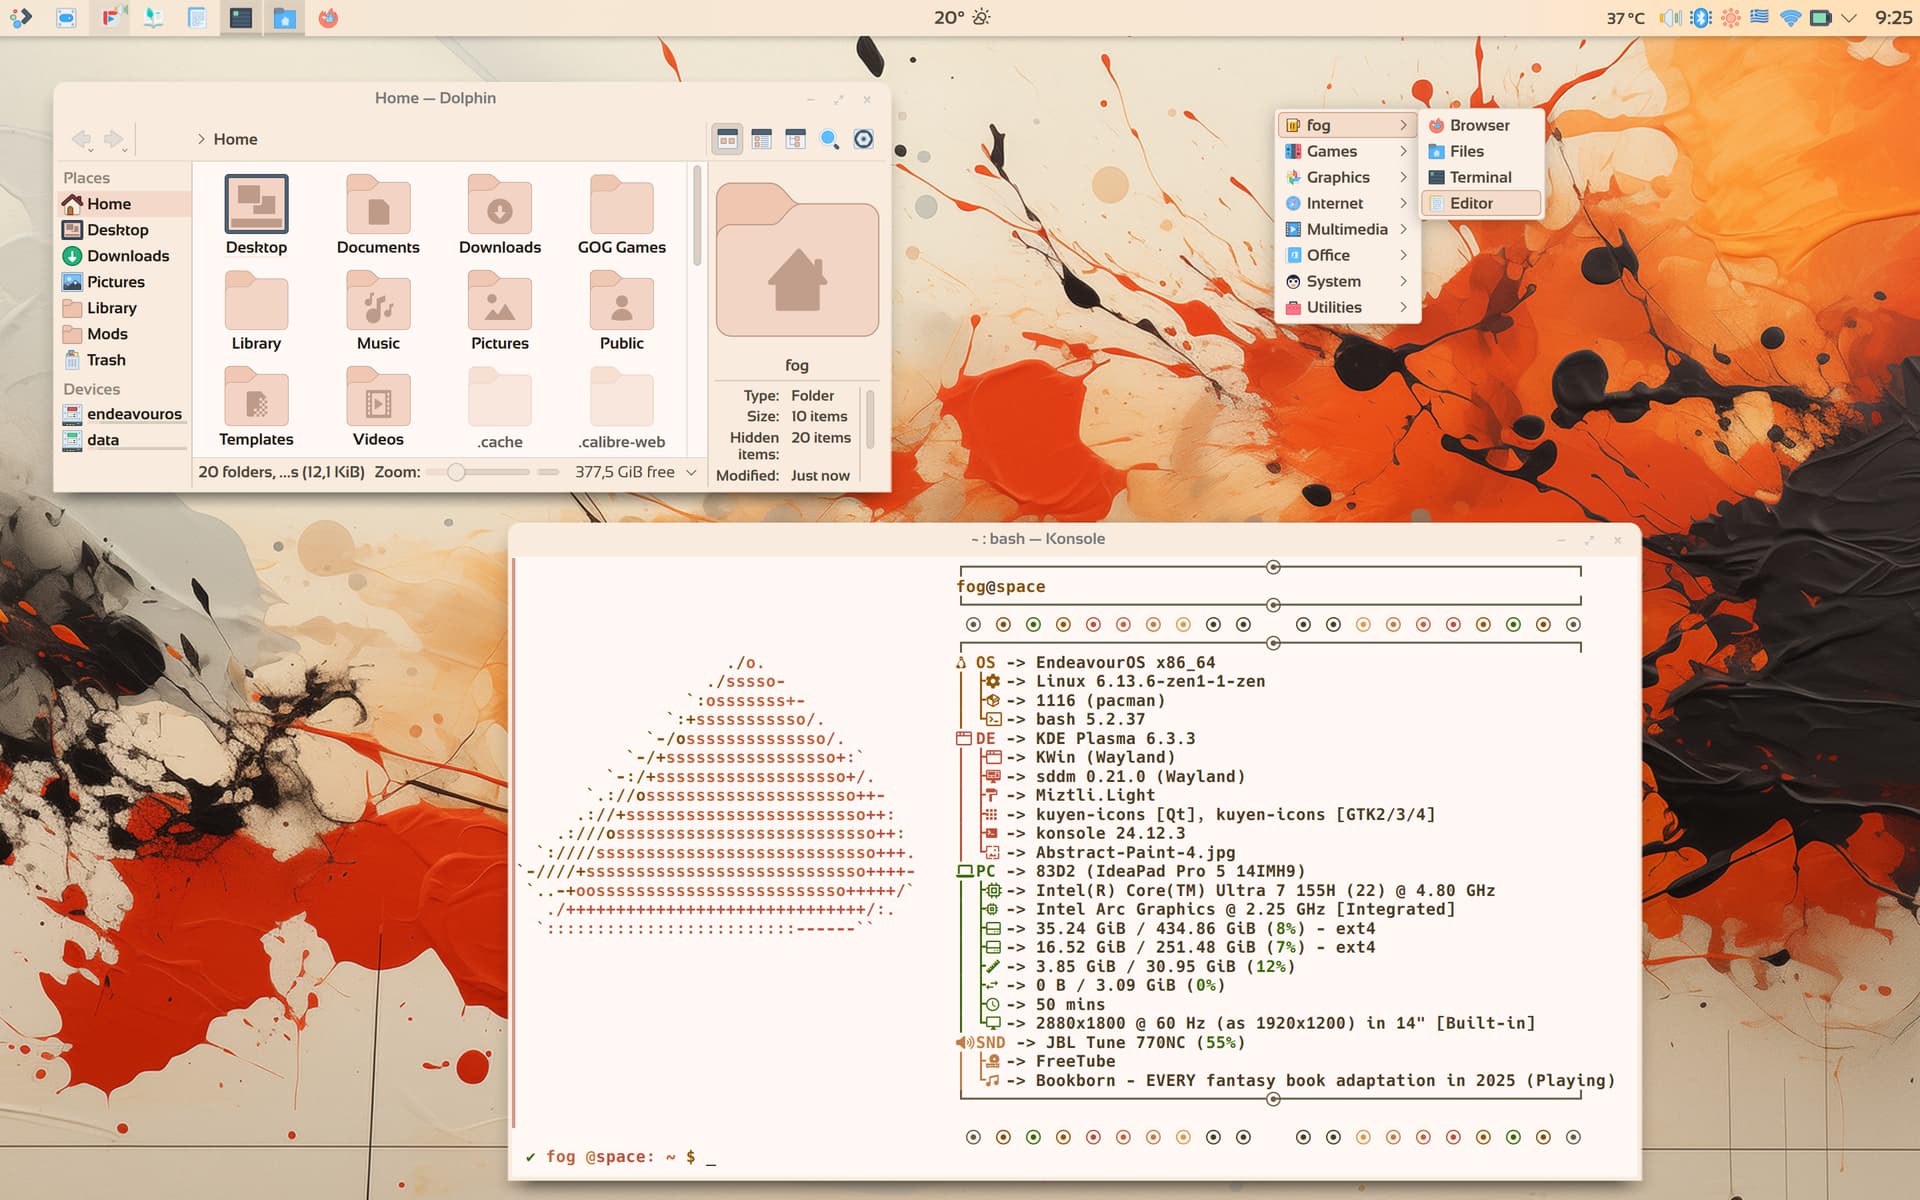Select the Music folder icon
The width and height of the screenshot is (1920, 1200).
tap(378, 300)
